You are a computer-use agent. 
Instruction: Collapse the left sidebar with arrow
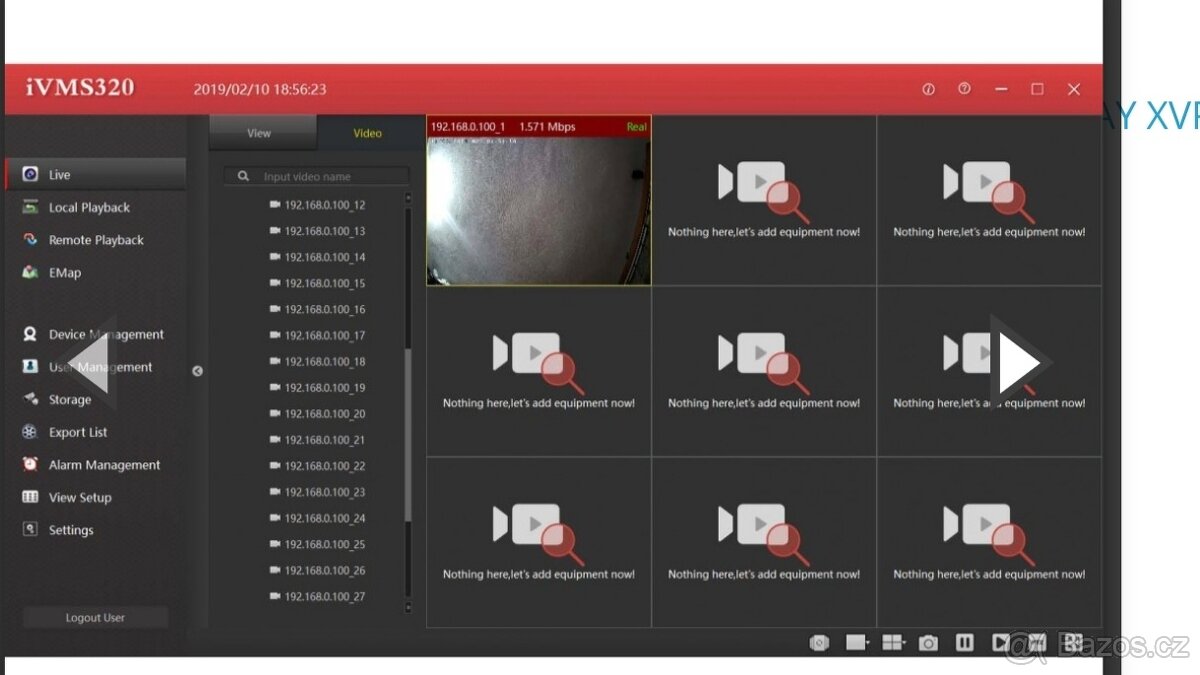(x=197, y=371)
